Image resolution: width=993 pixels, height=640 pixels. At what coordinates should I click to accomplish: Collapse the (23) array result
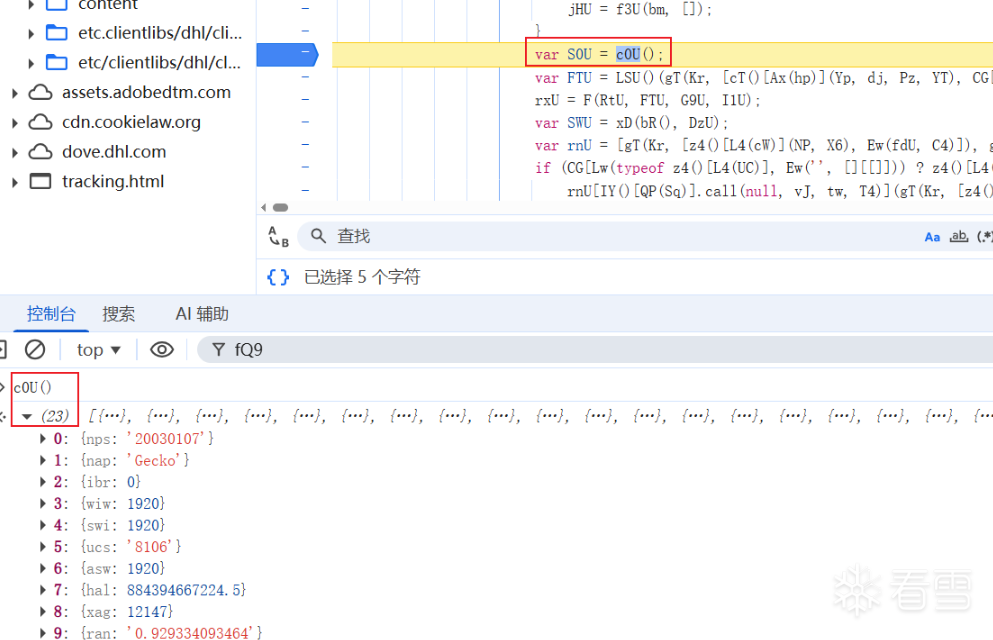27,416
